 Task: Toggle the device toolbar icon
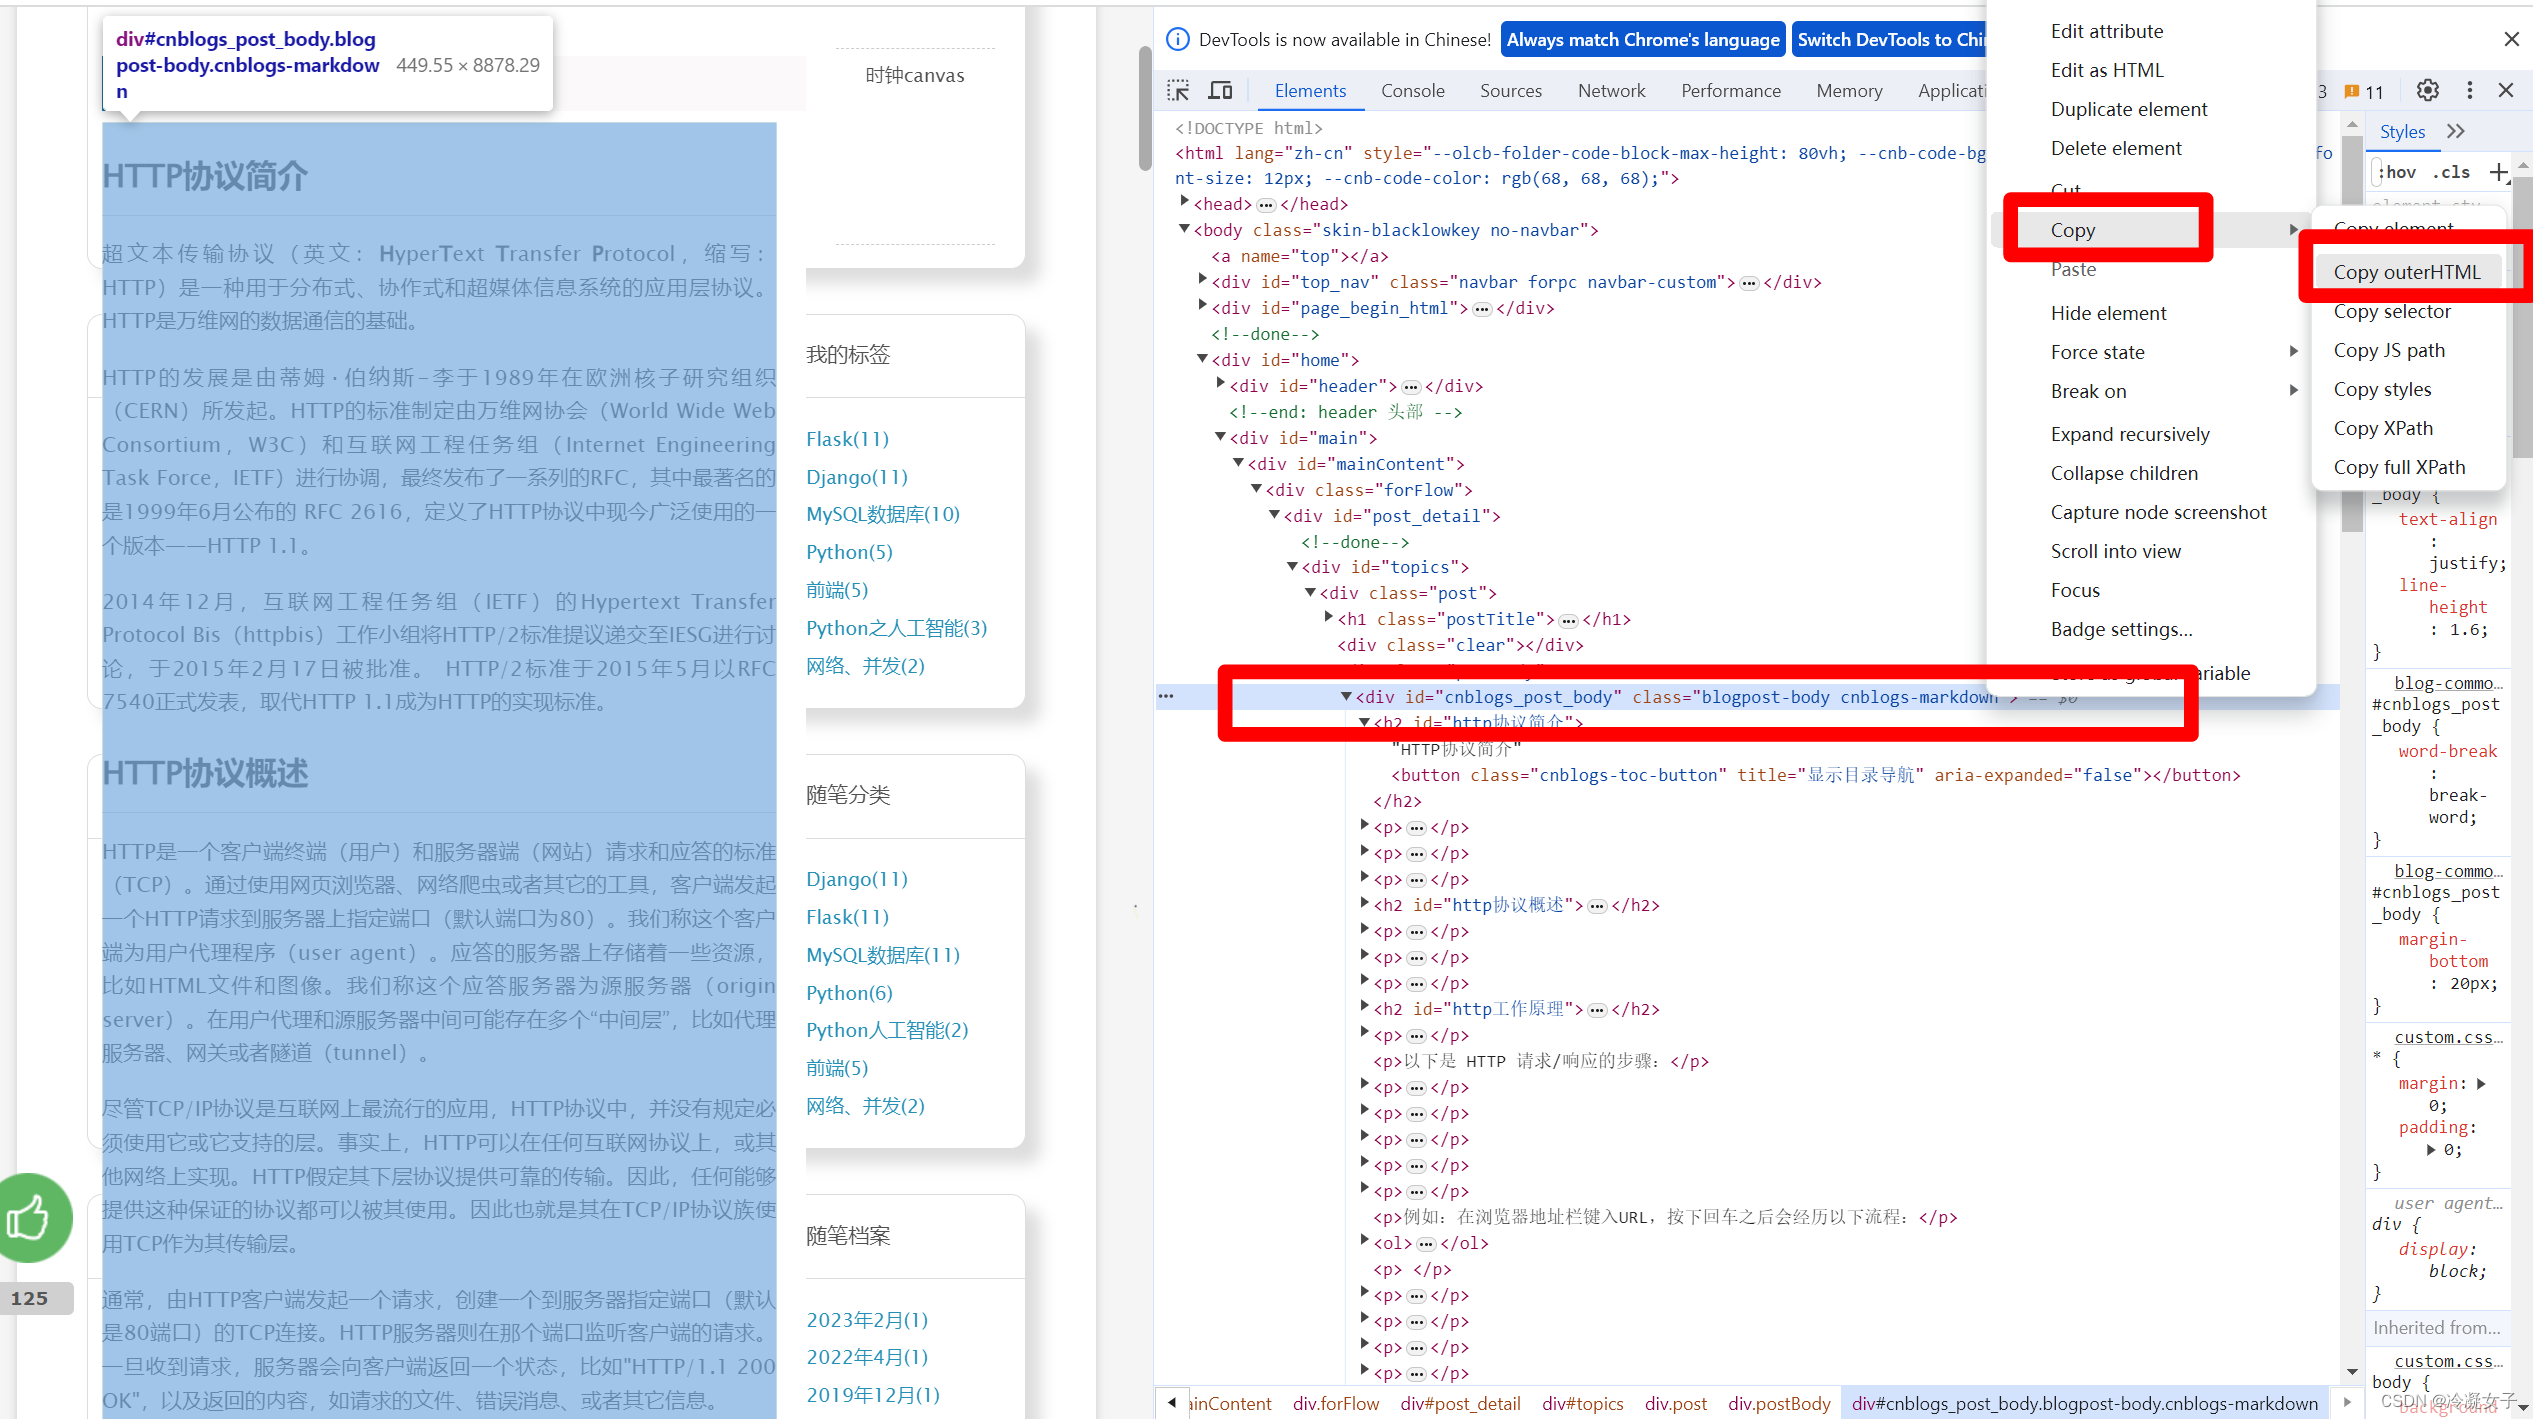point(1220,91)
